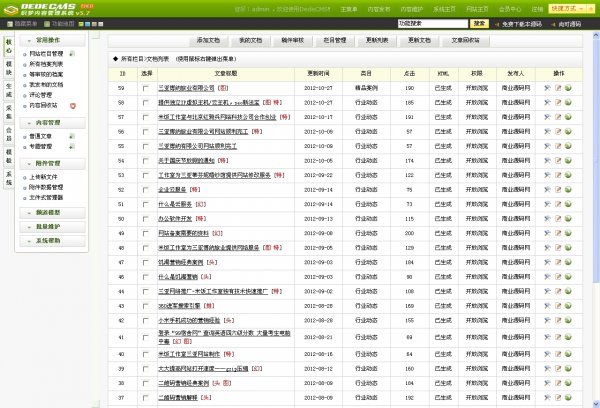Screen dimensions: 600x408
Task: Click red shield icon beside 内容回收站
Action: pos(73,106)
